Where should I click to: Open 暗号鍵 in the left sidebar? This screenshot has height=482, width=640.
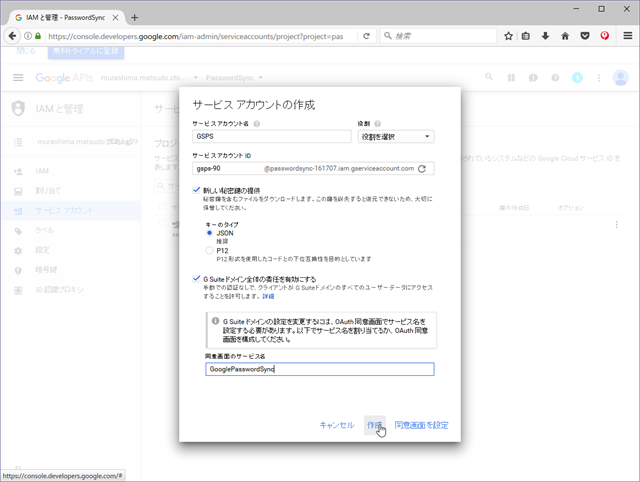71,270
